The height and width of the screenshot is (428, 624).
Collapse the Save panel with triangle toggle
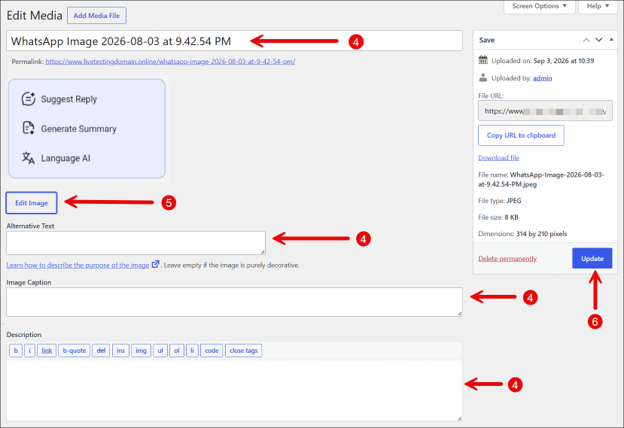[611, 39]
